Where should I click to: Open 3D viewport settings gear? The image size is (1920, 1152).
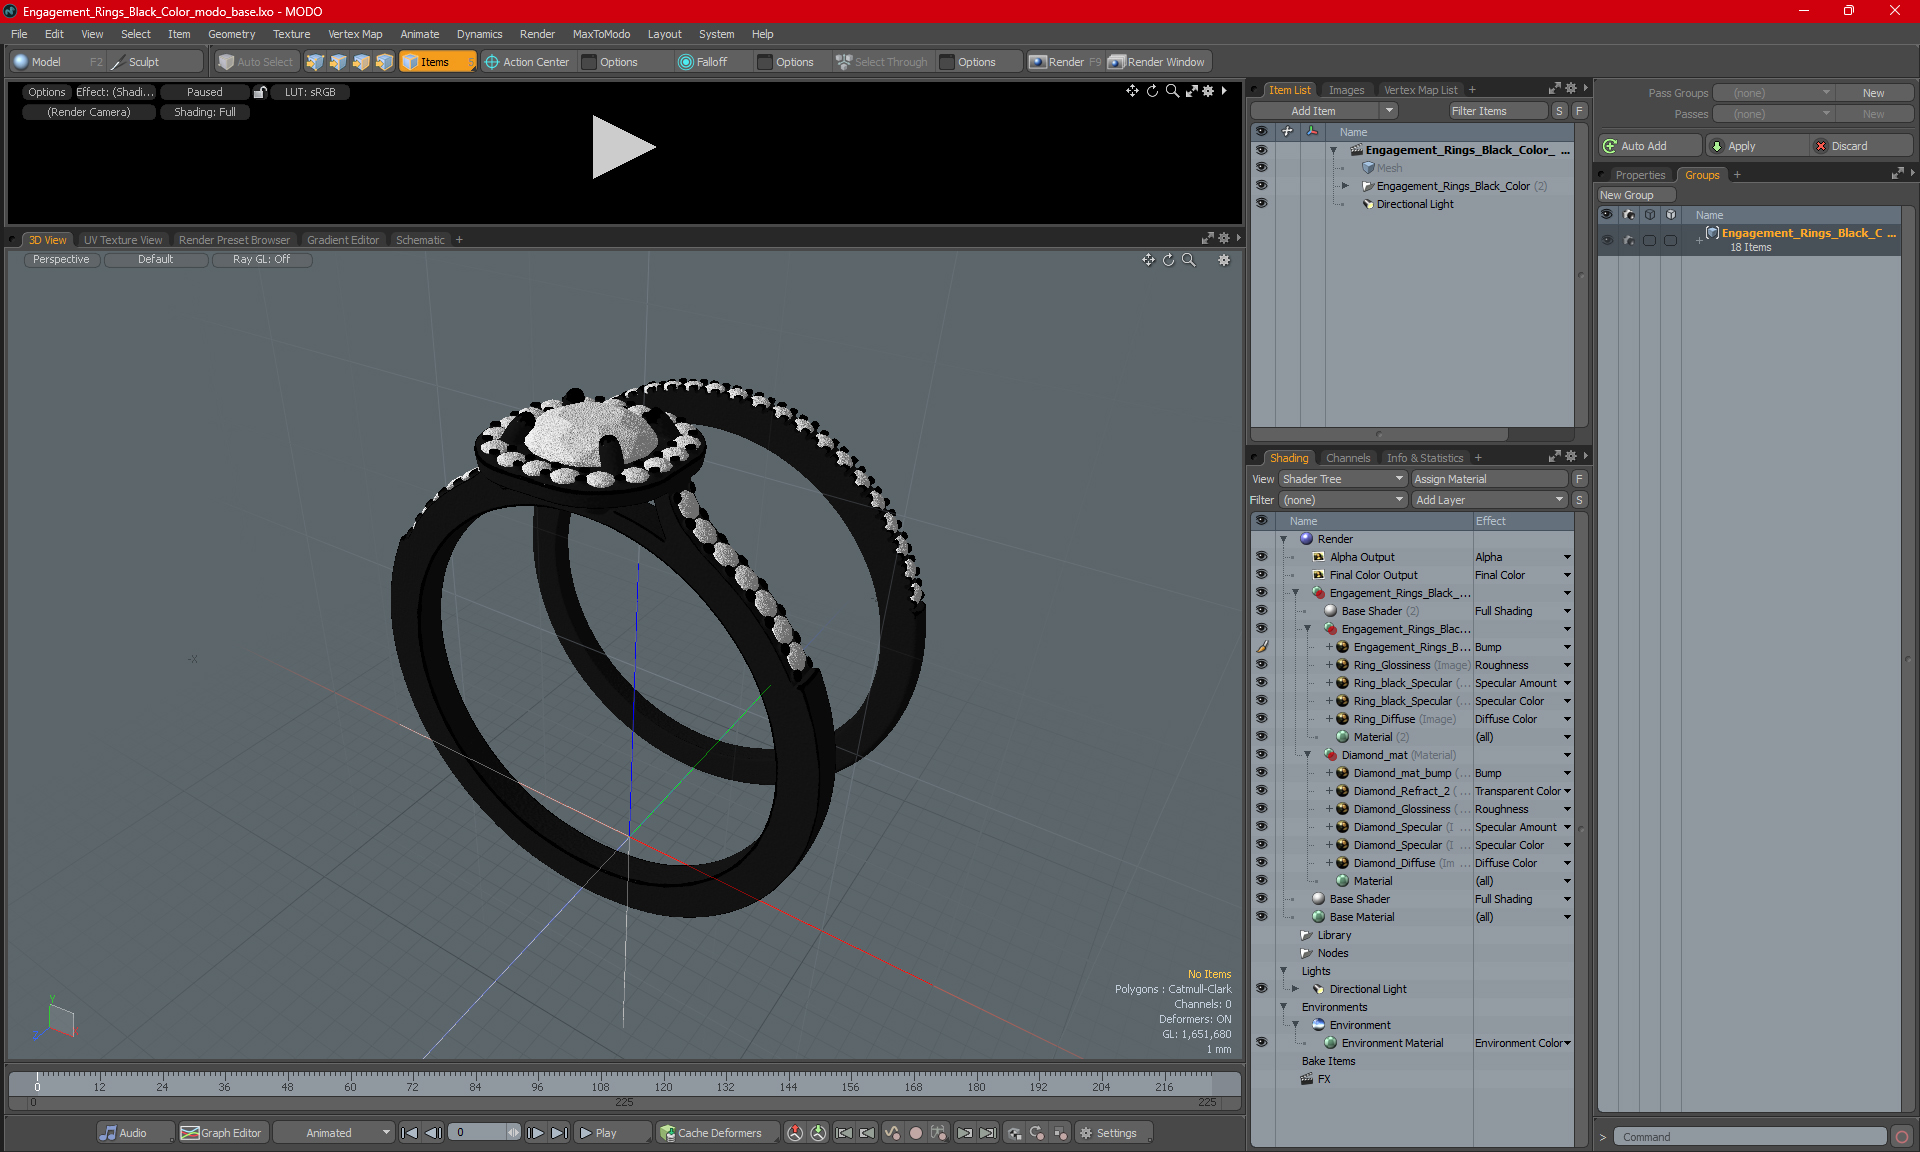1224,260
